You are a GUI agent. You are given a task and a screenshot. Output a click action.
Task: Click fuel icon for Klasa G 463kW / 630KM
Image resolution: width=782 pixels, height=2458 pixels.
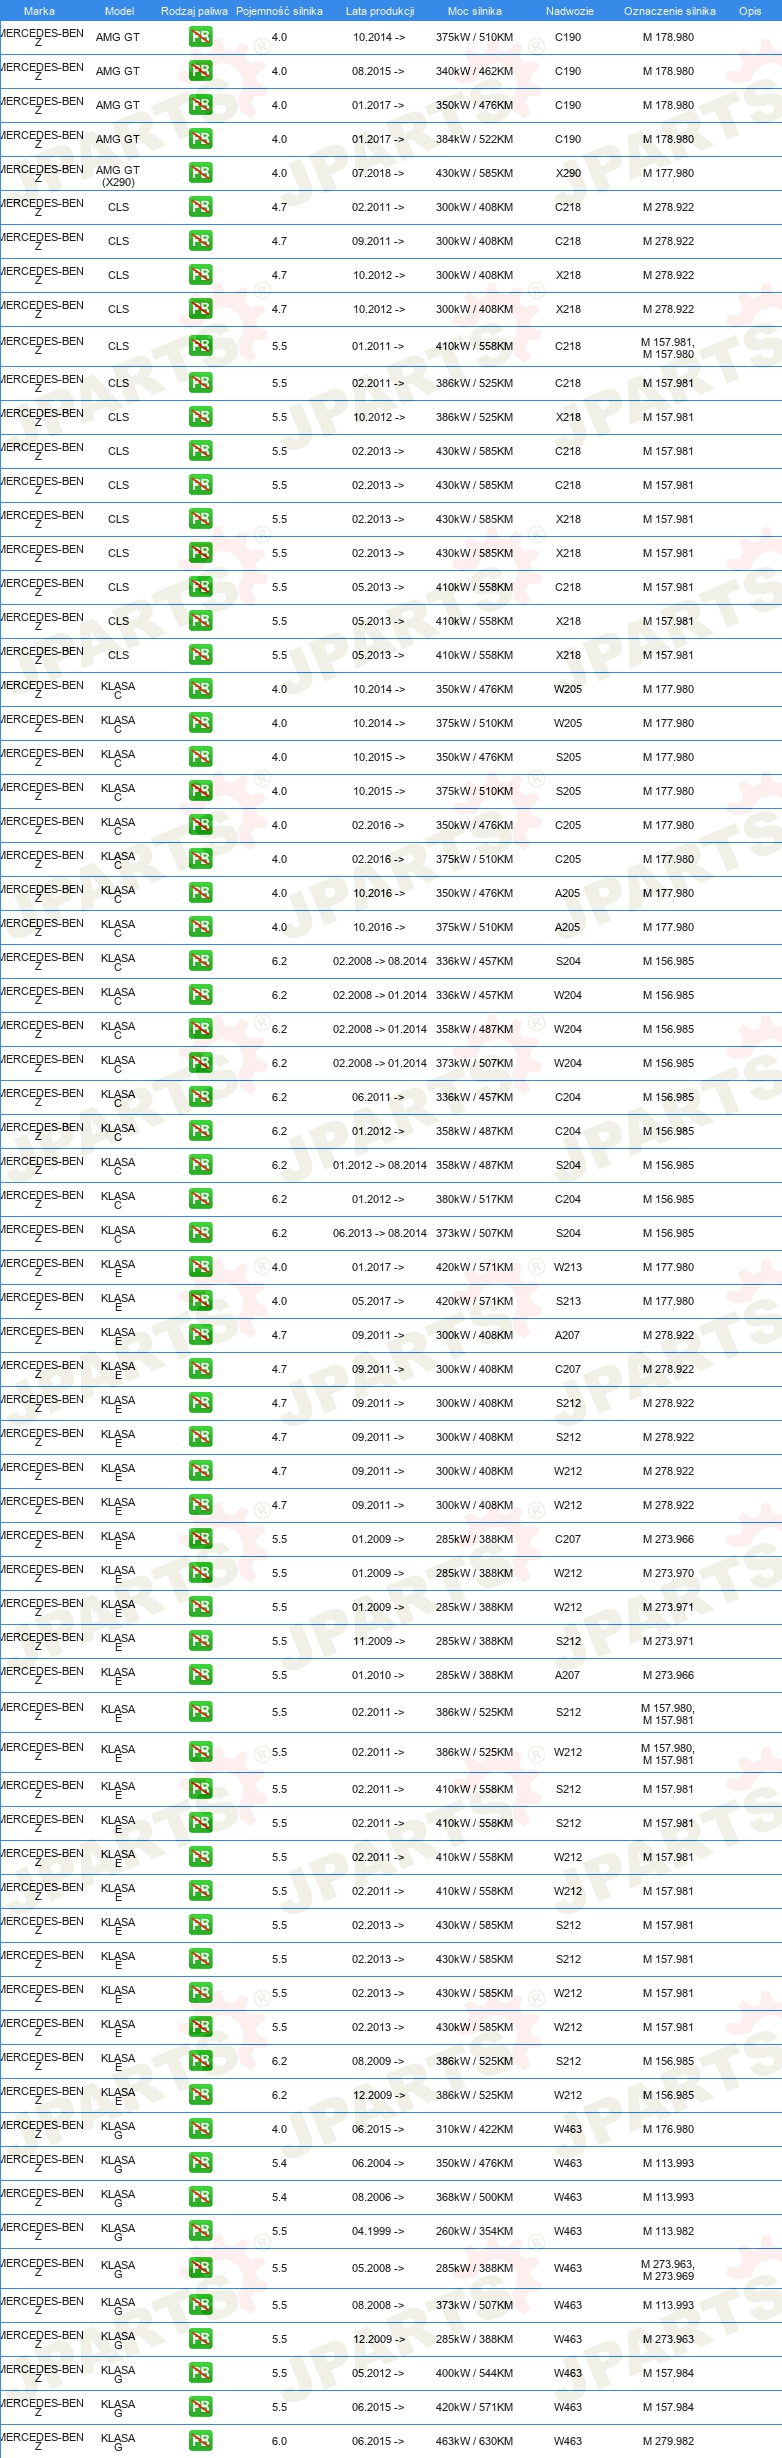pyautogui.click(x=200, y=2441)
